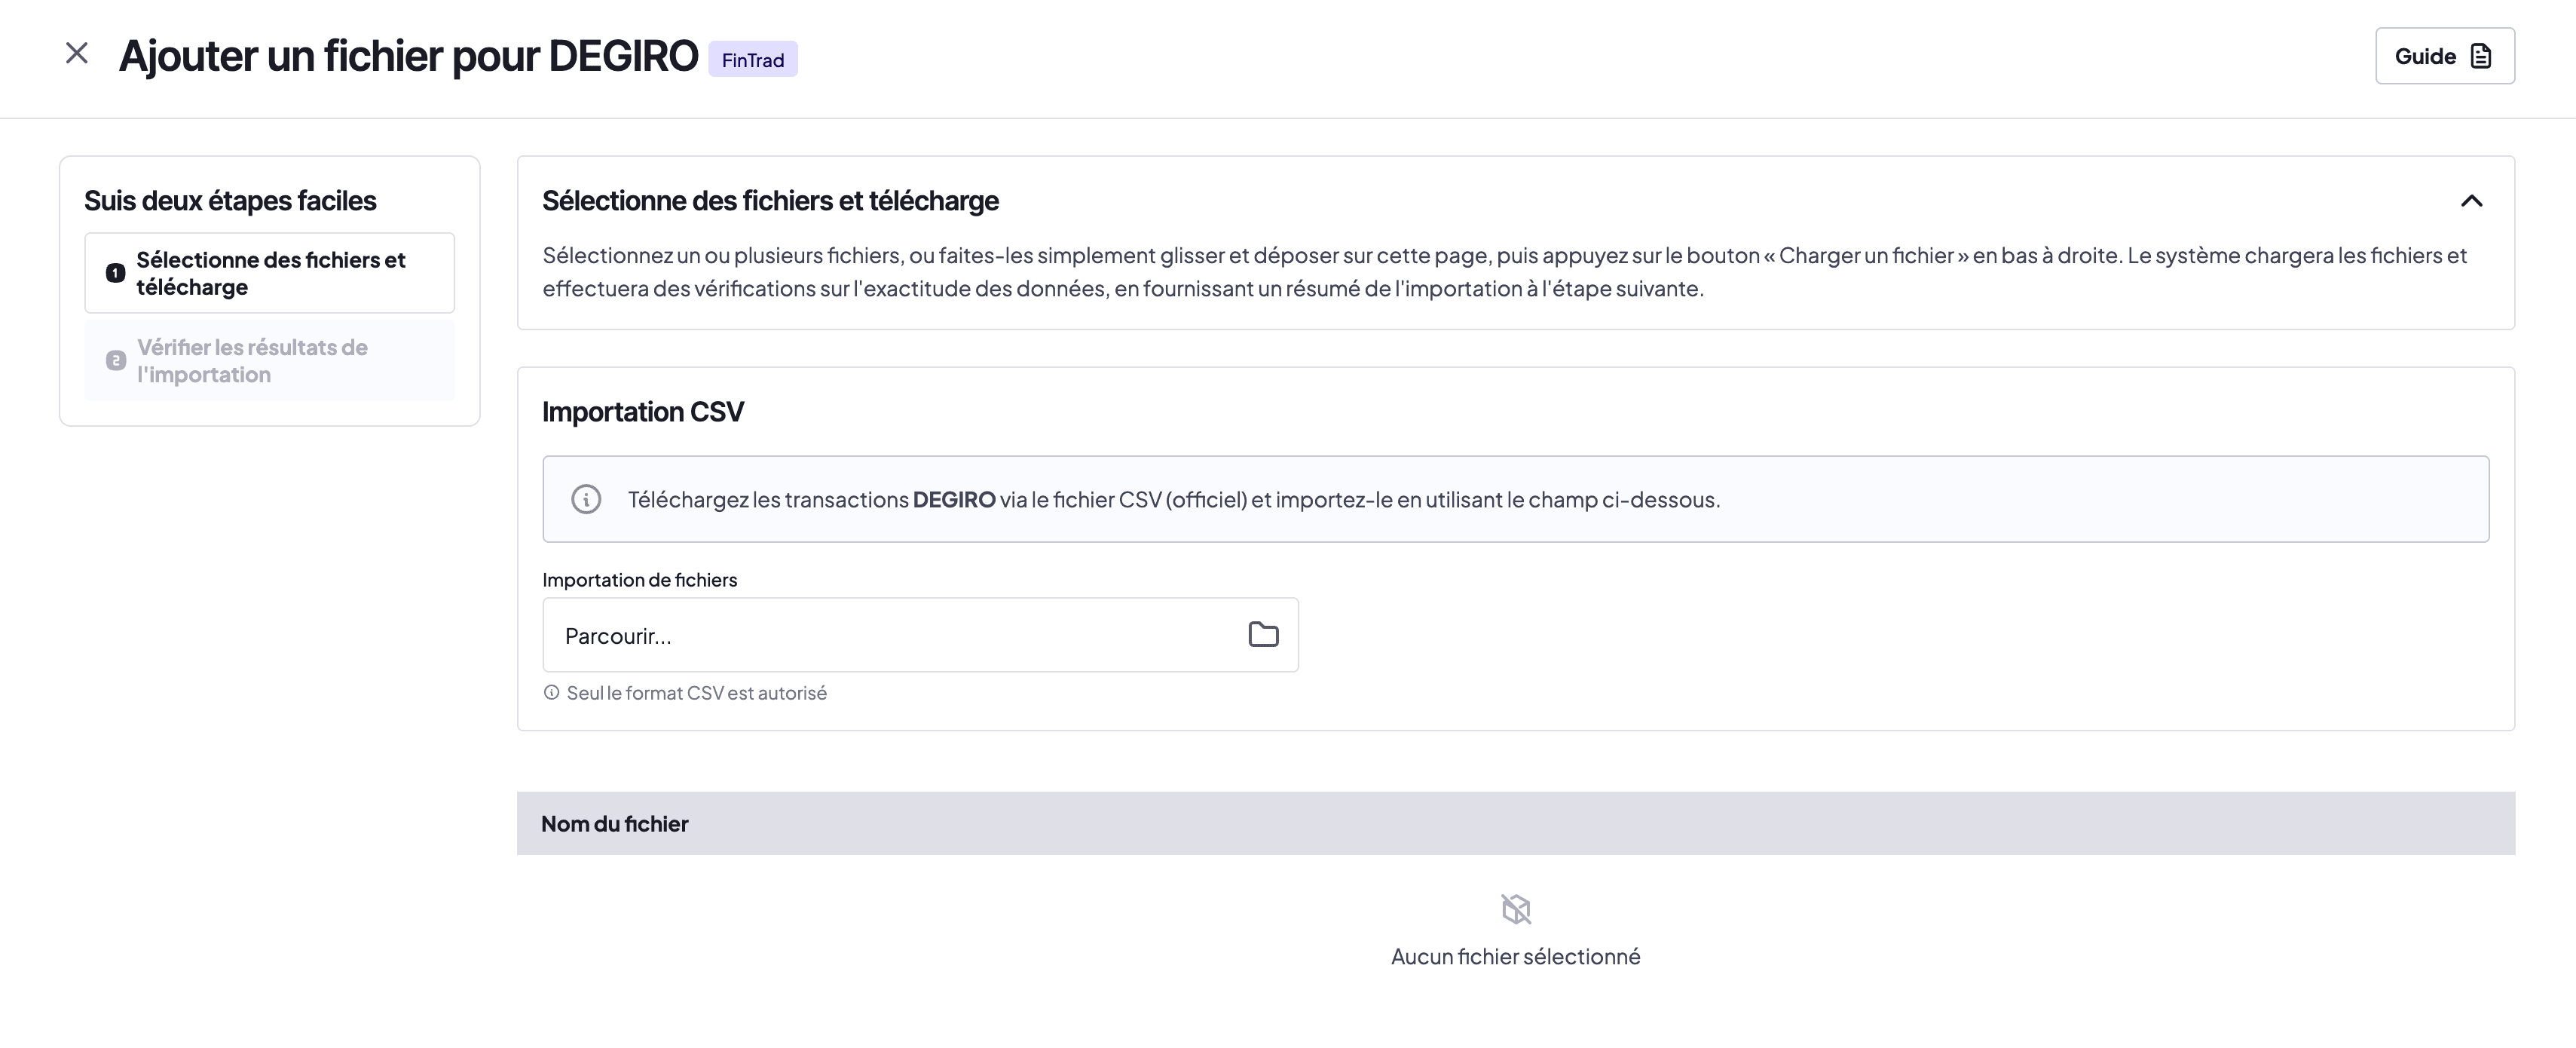Click the folder icon in the file field
This screenshot has height=1048, width=2576.
pos(1263,635)
